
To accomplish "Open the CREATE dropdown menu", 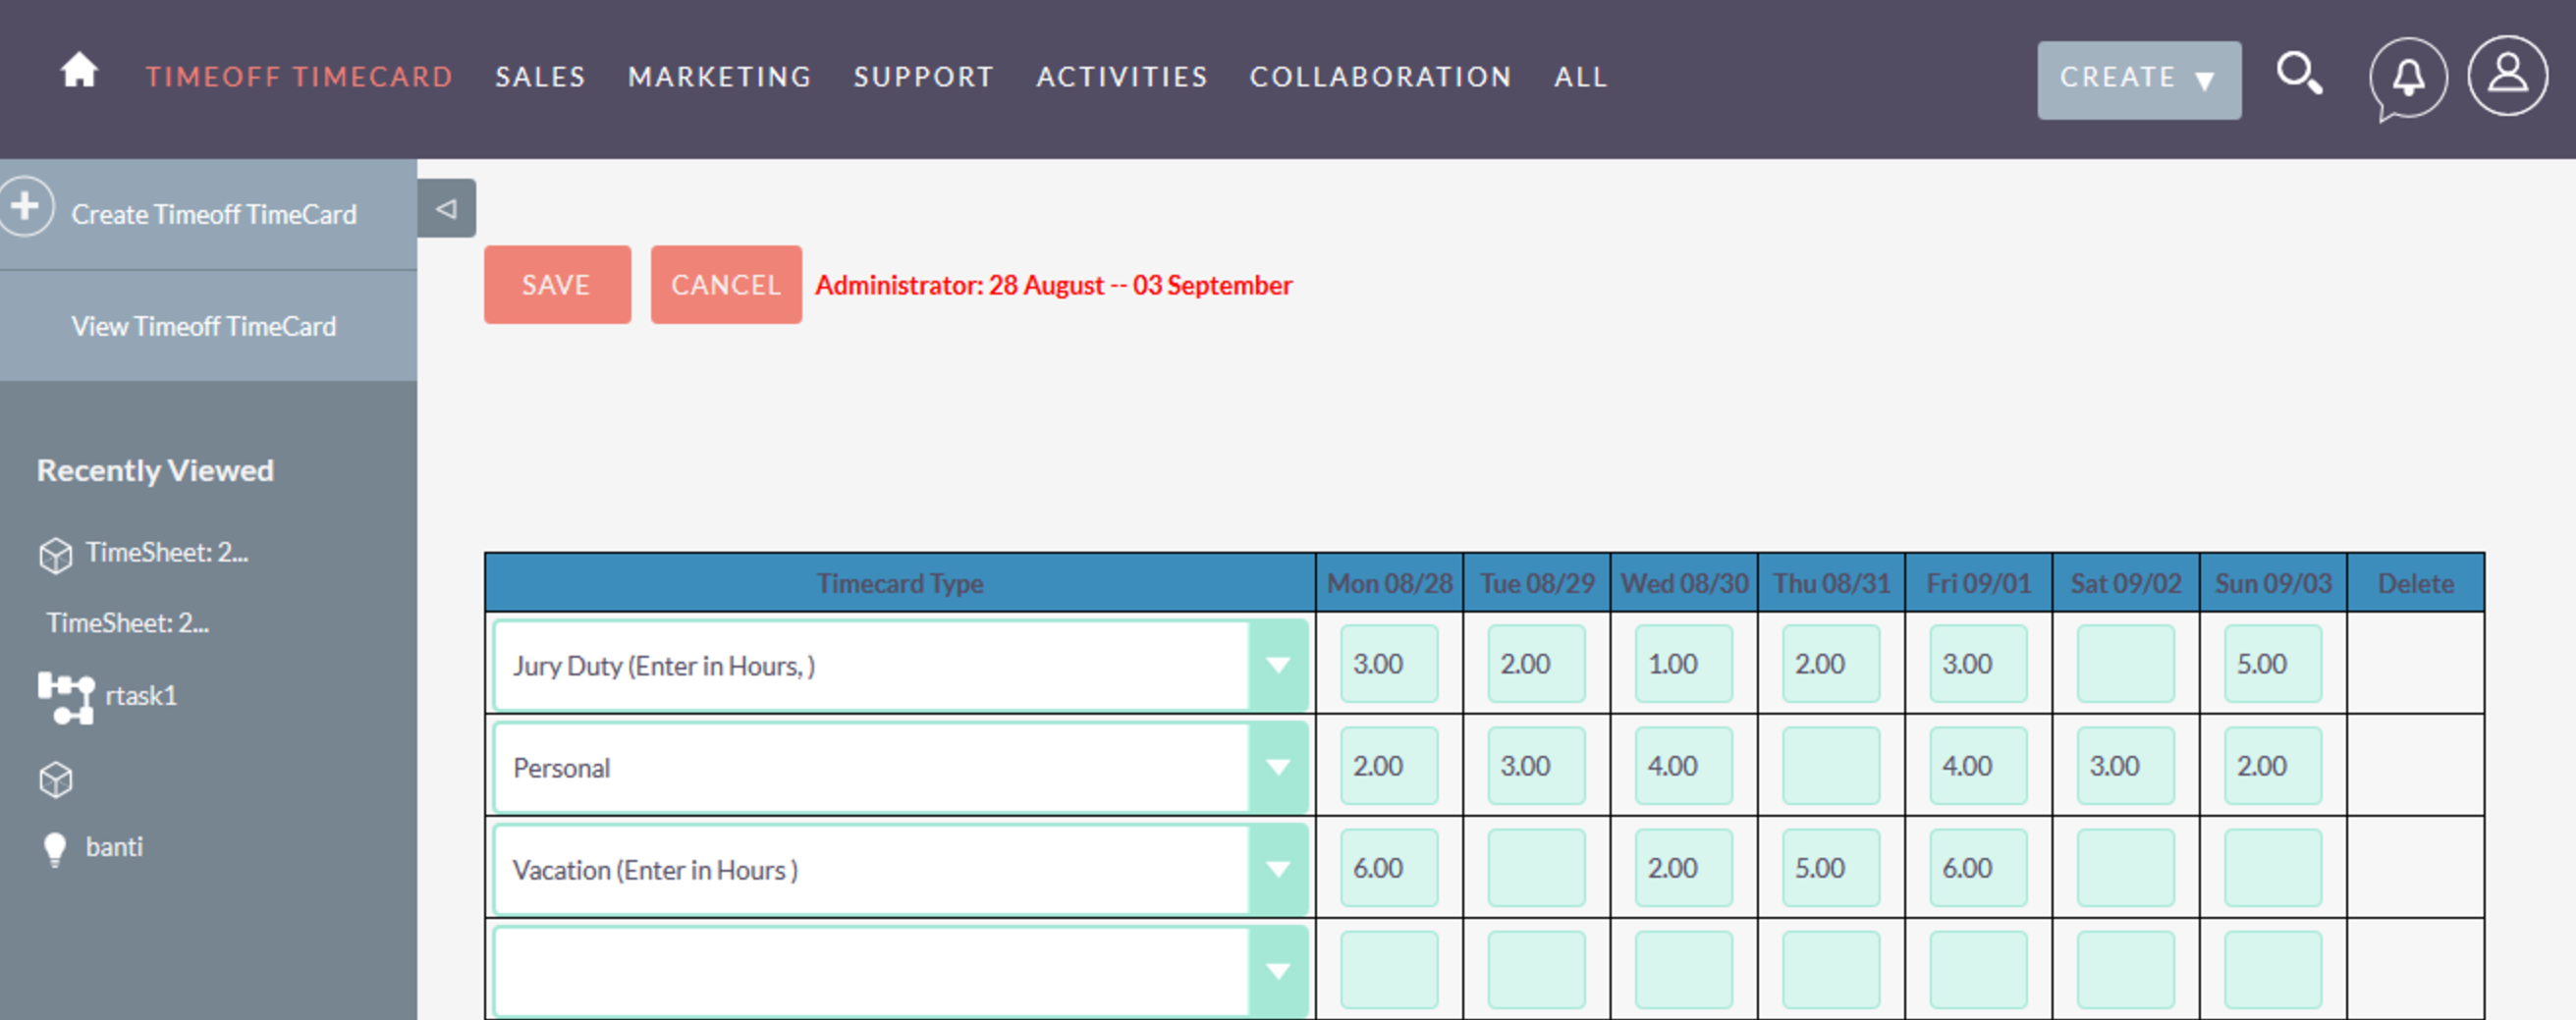I will [2139, 78].
